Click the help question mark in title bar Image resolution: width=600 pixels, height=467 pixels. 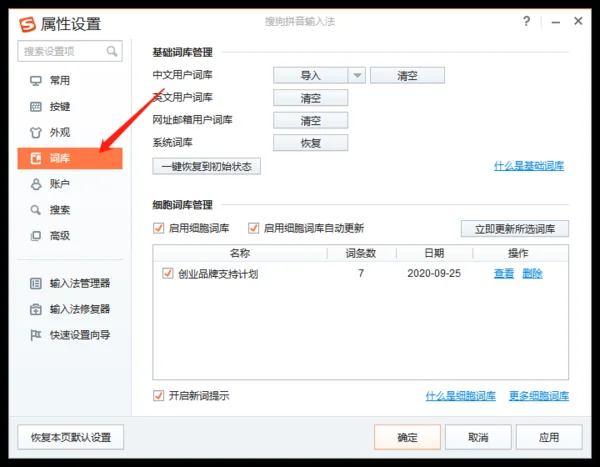coord(526,22)
